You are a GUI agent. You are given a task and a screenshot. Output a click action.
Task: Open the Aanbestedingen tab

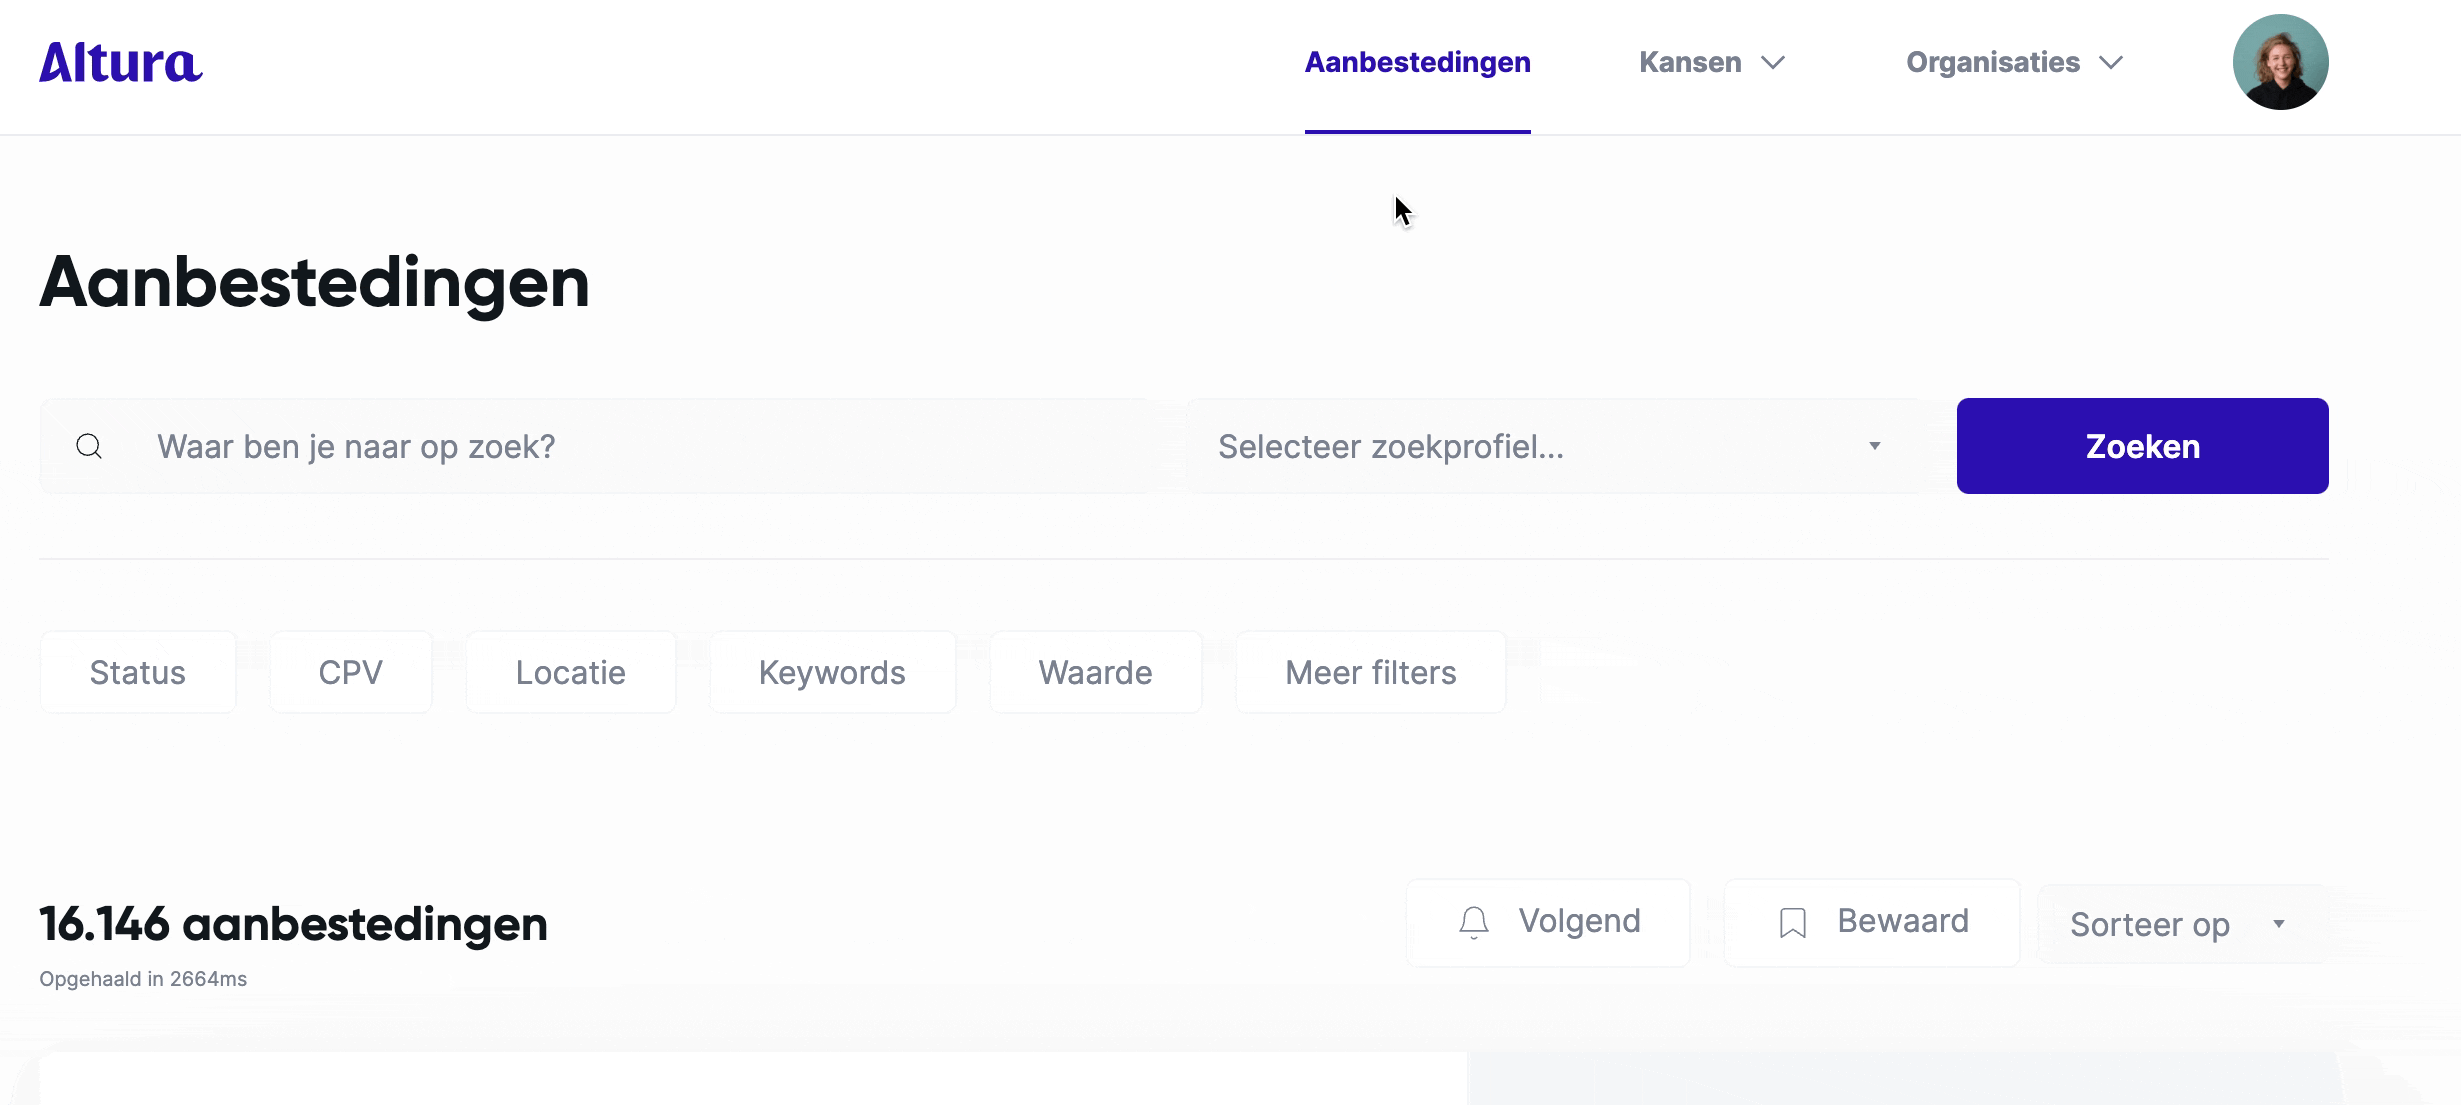coord(1417,62)
